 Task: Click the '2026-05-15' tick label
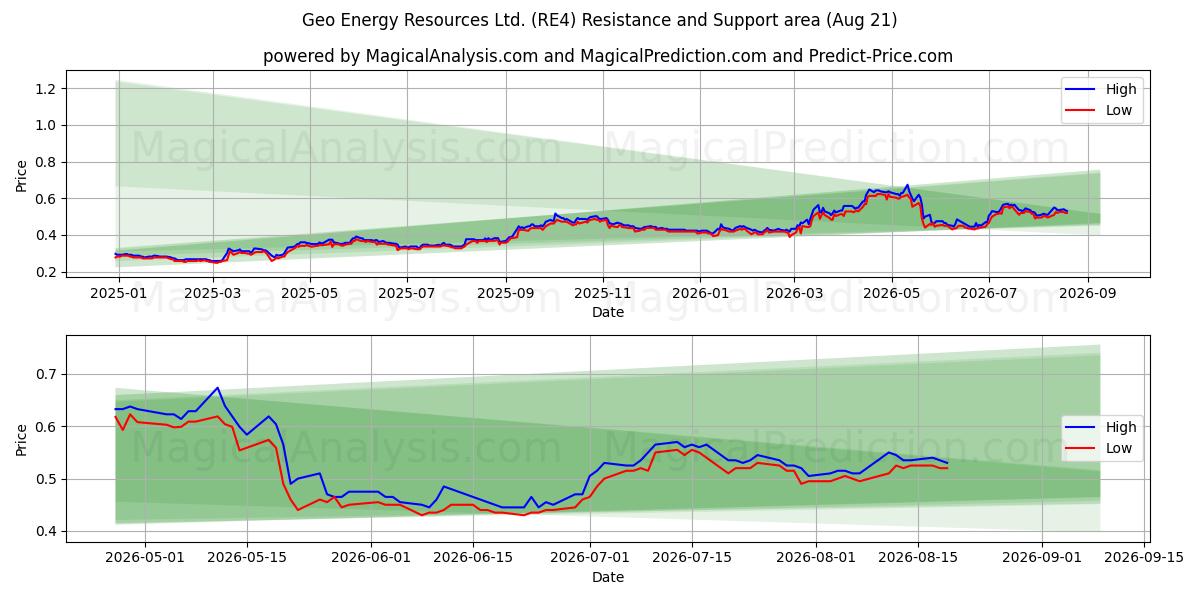[x=247, y=558]
